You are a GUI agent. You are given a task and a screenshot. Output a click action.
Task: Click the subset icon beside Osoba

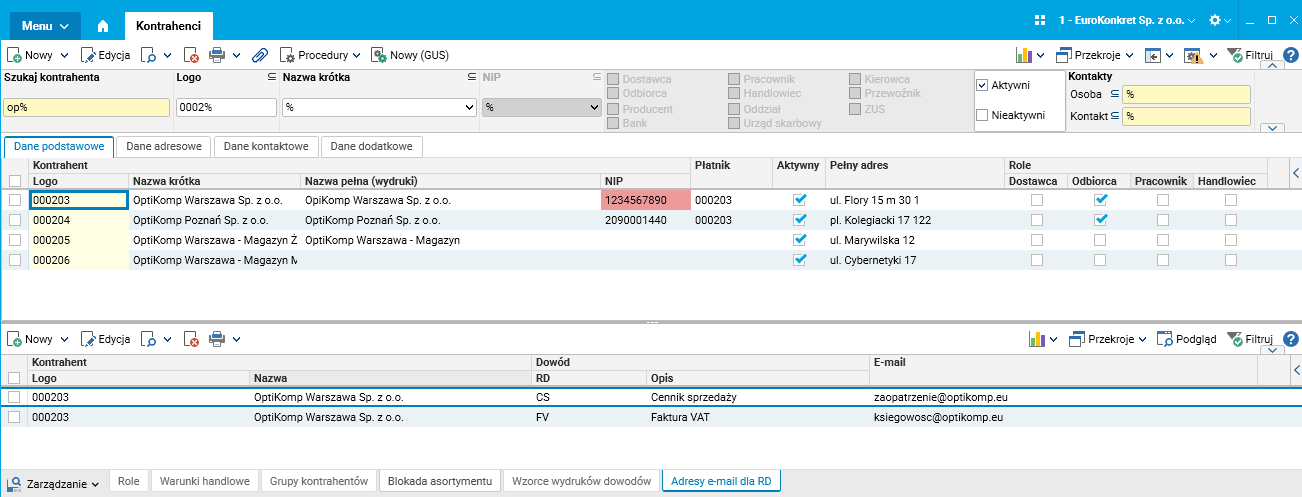coord(1114,94)
